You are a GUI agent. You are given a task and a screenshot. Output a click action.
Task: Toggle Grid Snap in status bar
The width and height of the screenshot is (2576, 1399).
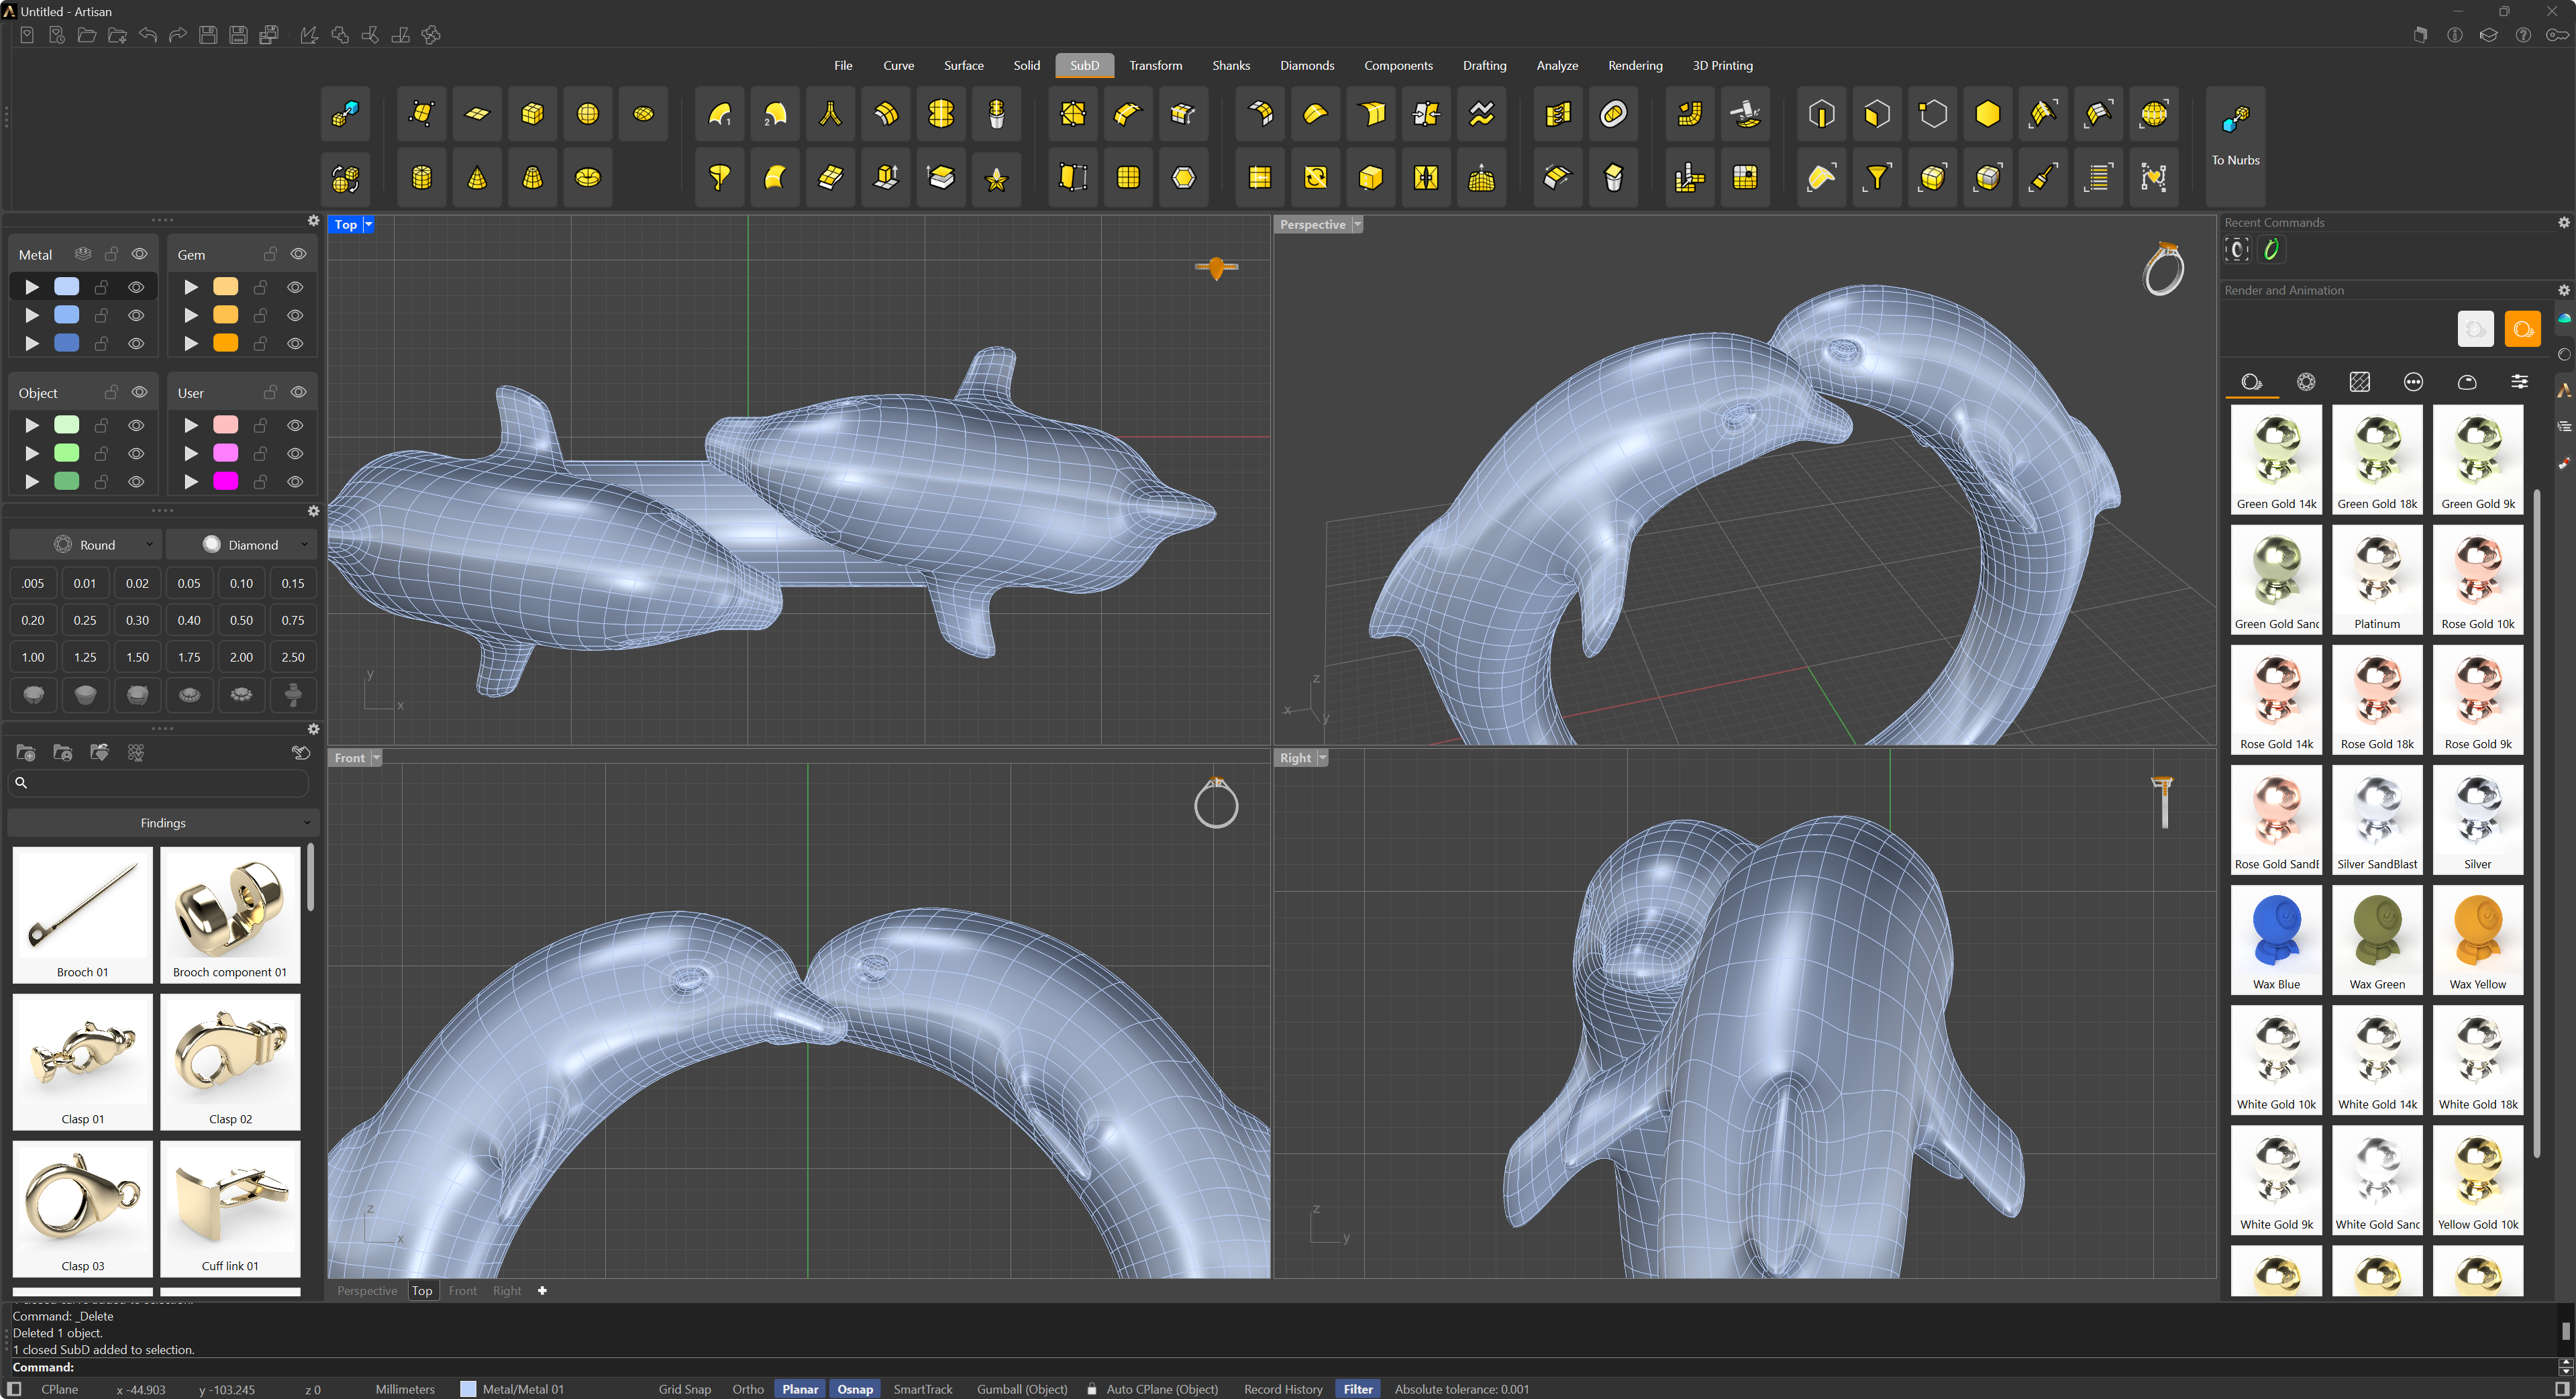point(684,1388)
